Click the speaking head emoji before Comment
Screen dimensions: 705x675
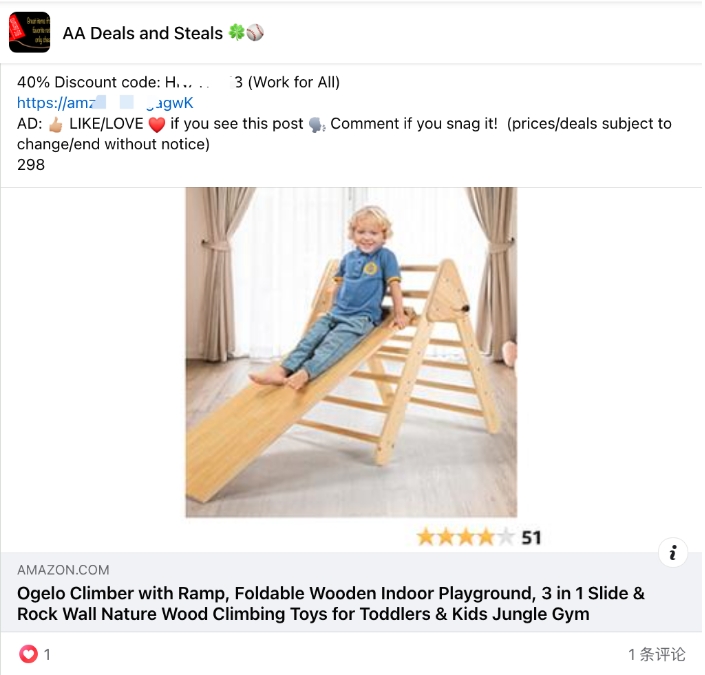coord(317,124)
